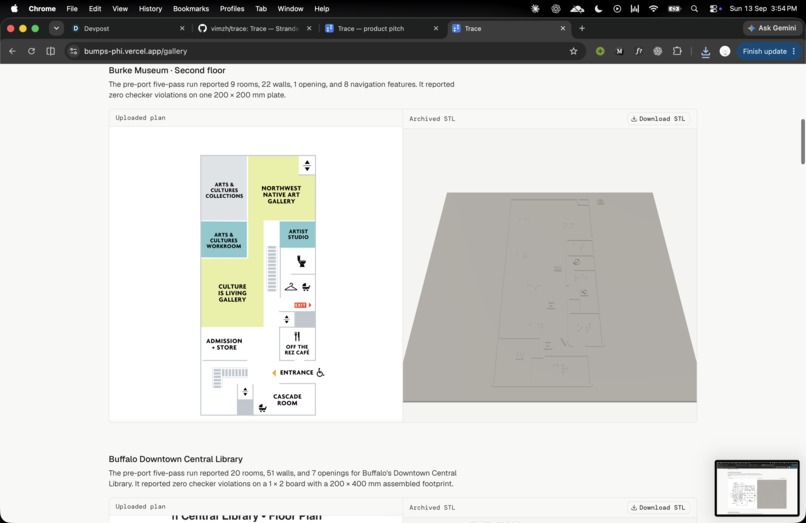Click the page scrollbar thumb
The width and height of the screenshot is (806, 523).
pos(802,141)
